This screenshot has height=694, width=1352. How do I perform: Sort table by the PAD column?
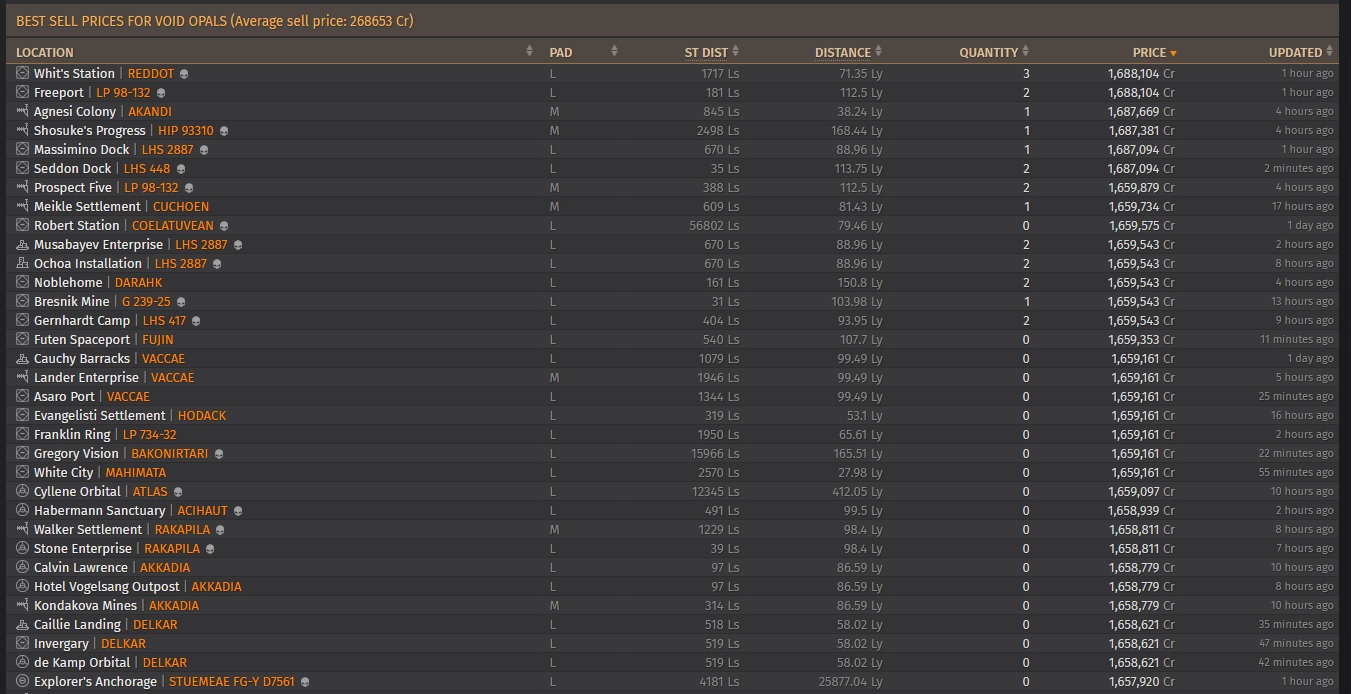pos(561,52)
